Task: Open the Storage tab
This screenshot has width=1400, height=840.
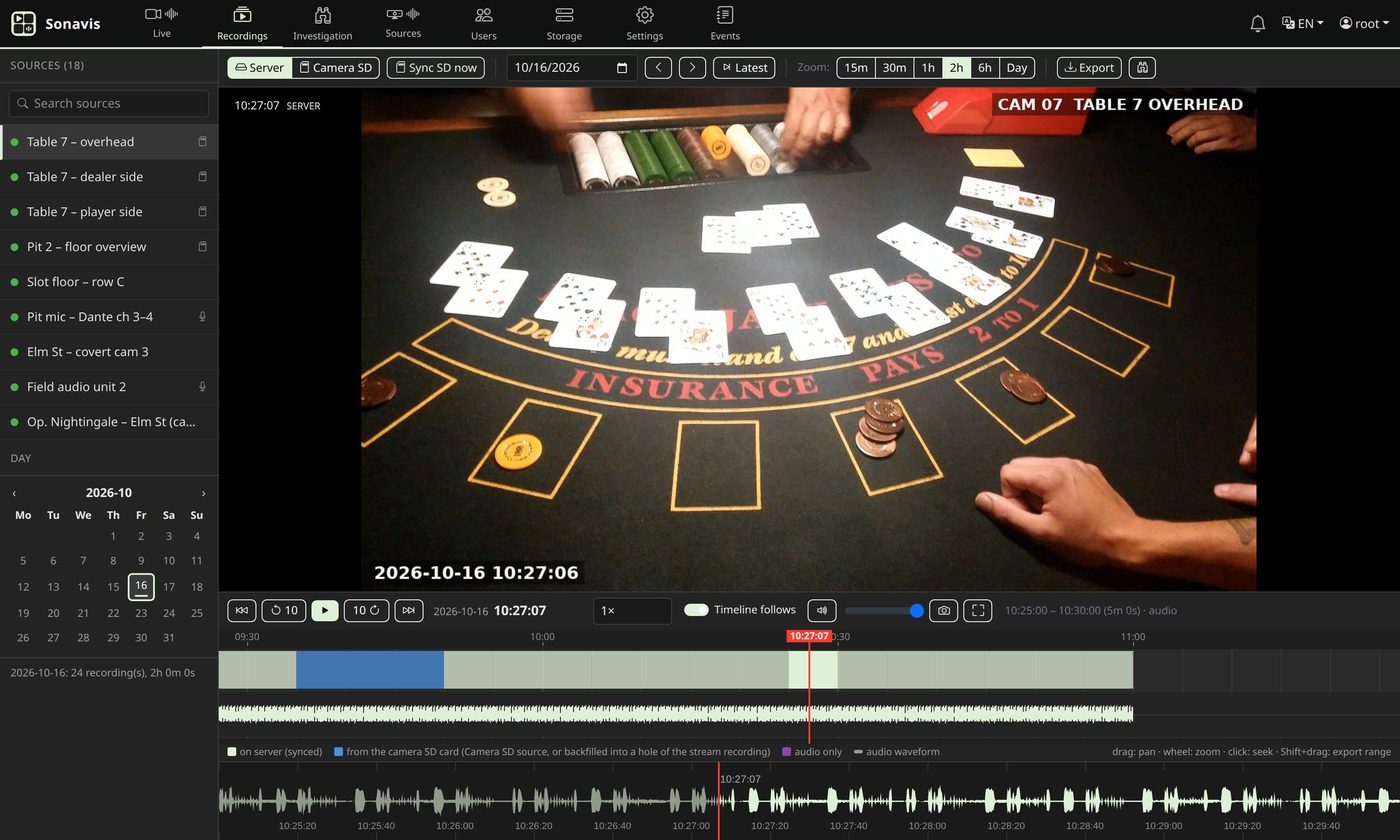Action: 564,23
